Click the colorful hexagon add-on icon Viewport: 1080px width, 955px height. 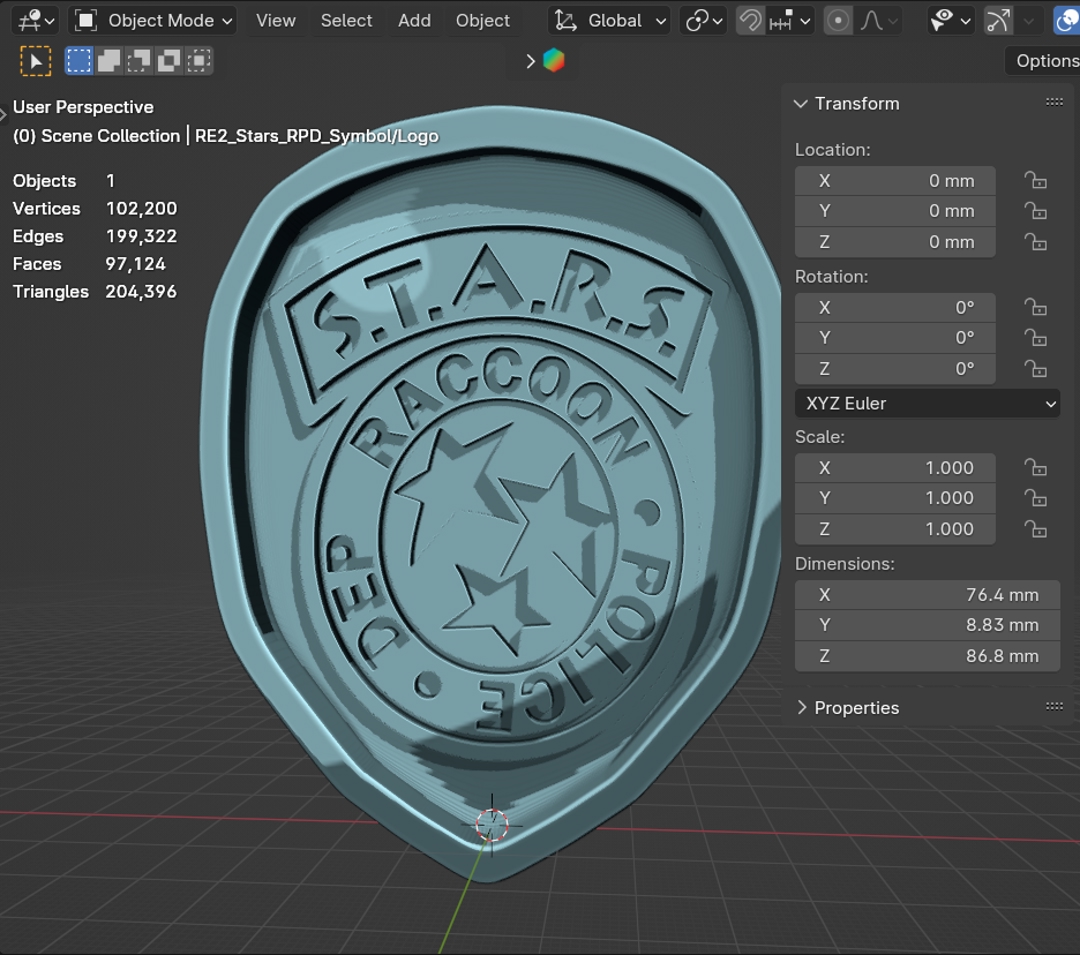coord(553,61)
